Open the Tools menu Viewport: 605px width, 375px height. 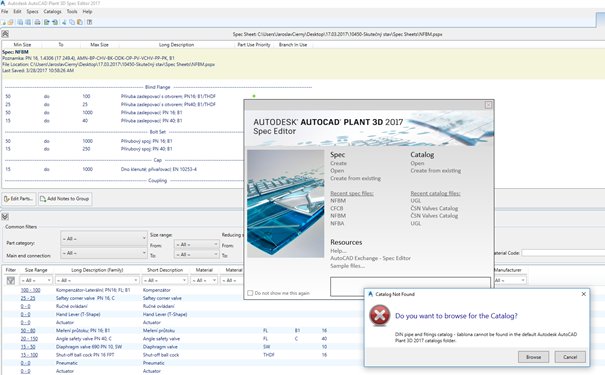(72, 12)
